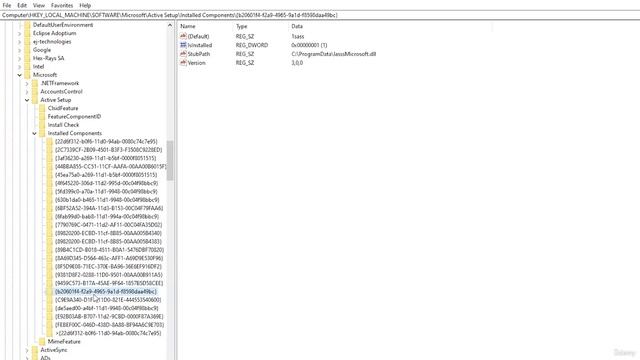Collapse the Installed Components key
This screenshot has width=640, height=360.
[x=35, y=133]
